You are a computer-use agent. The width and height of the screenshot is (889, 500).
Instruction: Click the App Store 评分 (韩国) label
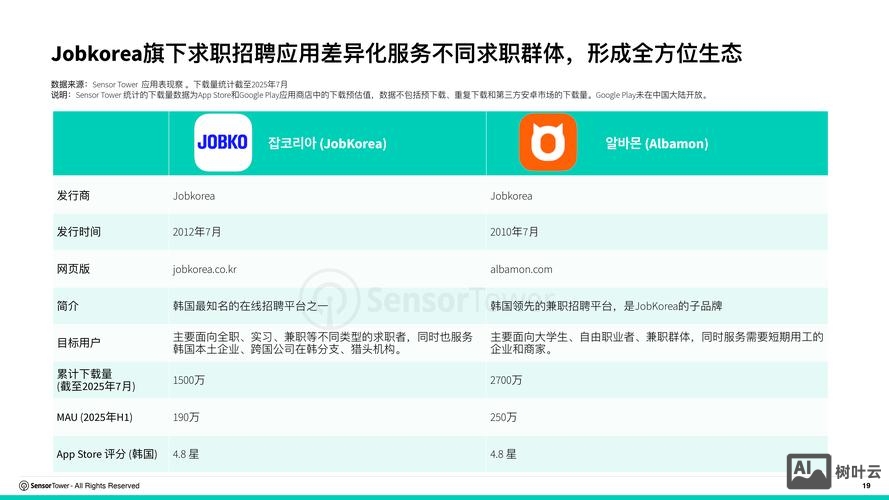pyautogui.click(x=107, y=454)
